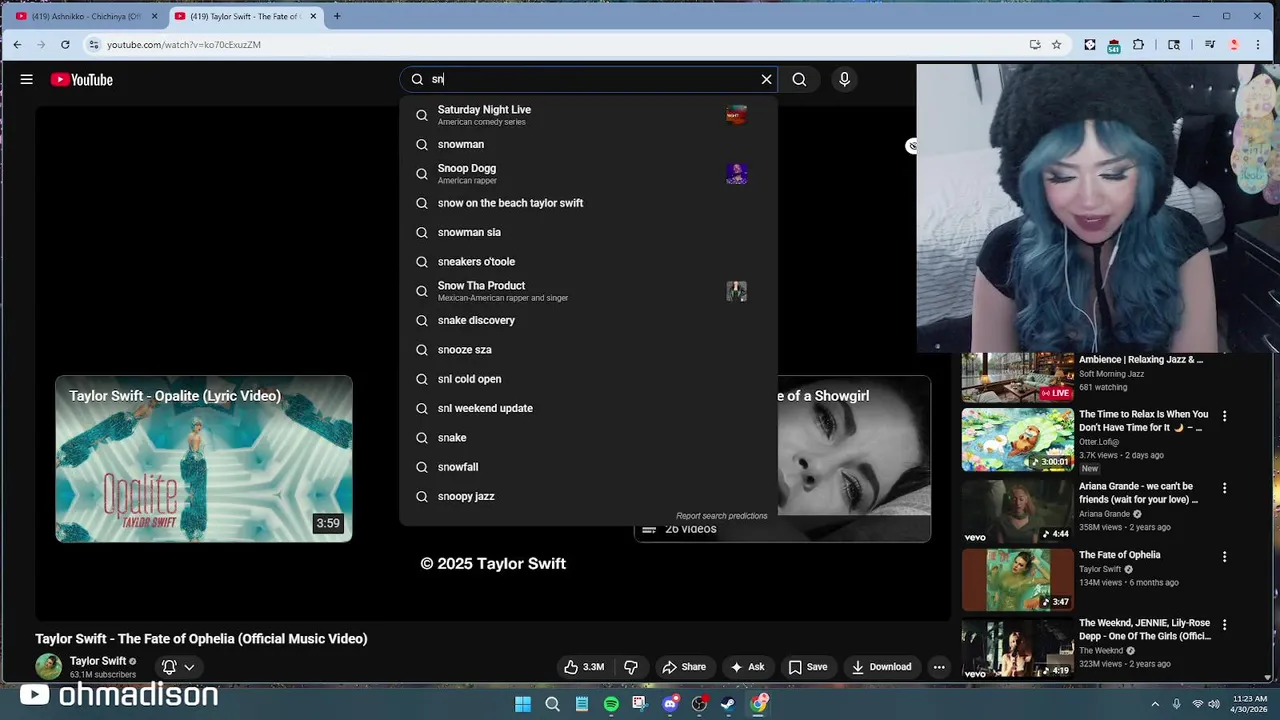This screenshot has height=720, width=1280.
Task: Like the video with thumbs up
Action: click(x=584, y=667)
